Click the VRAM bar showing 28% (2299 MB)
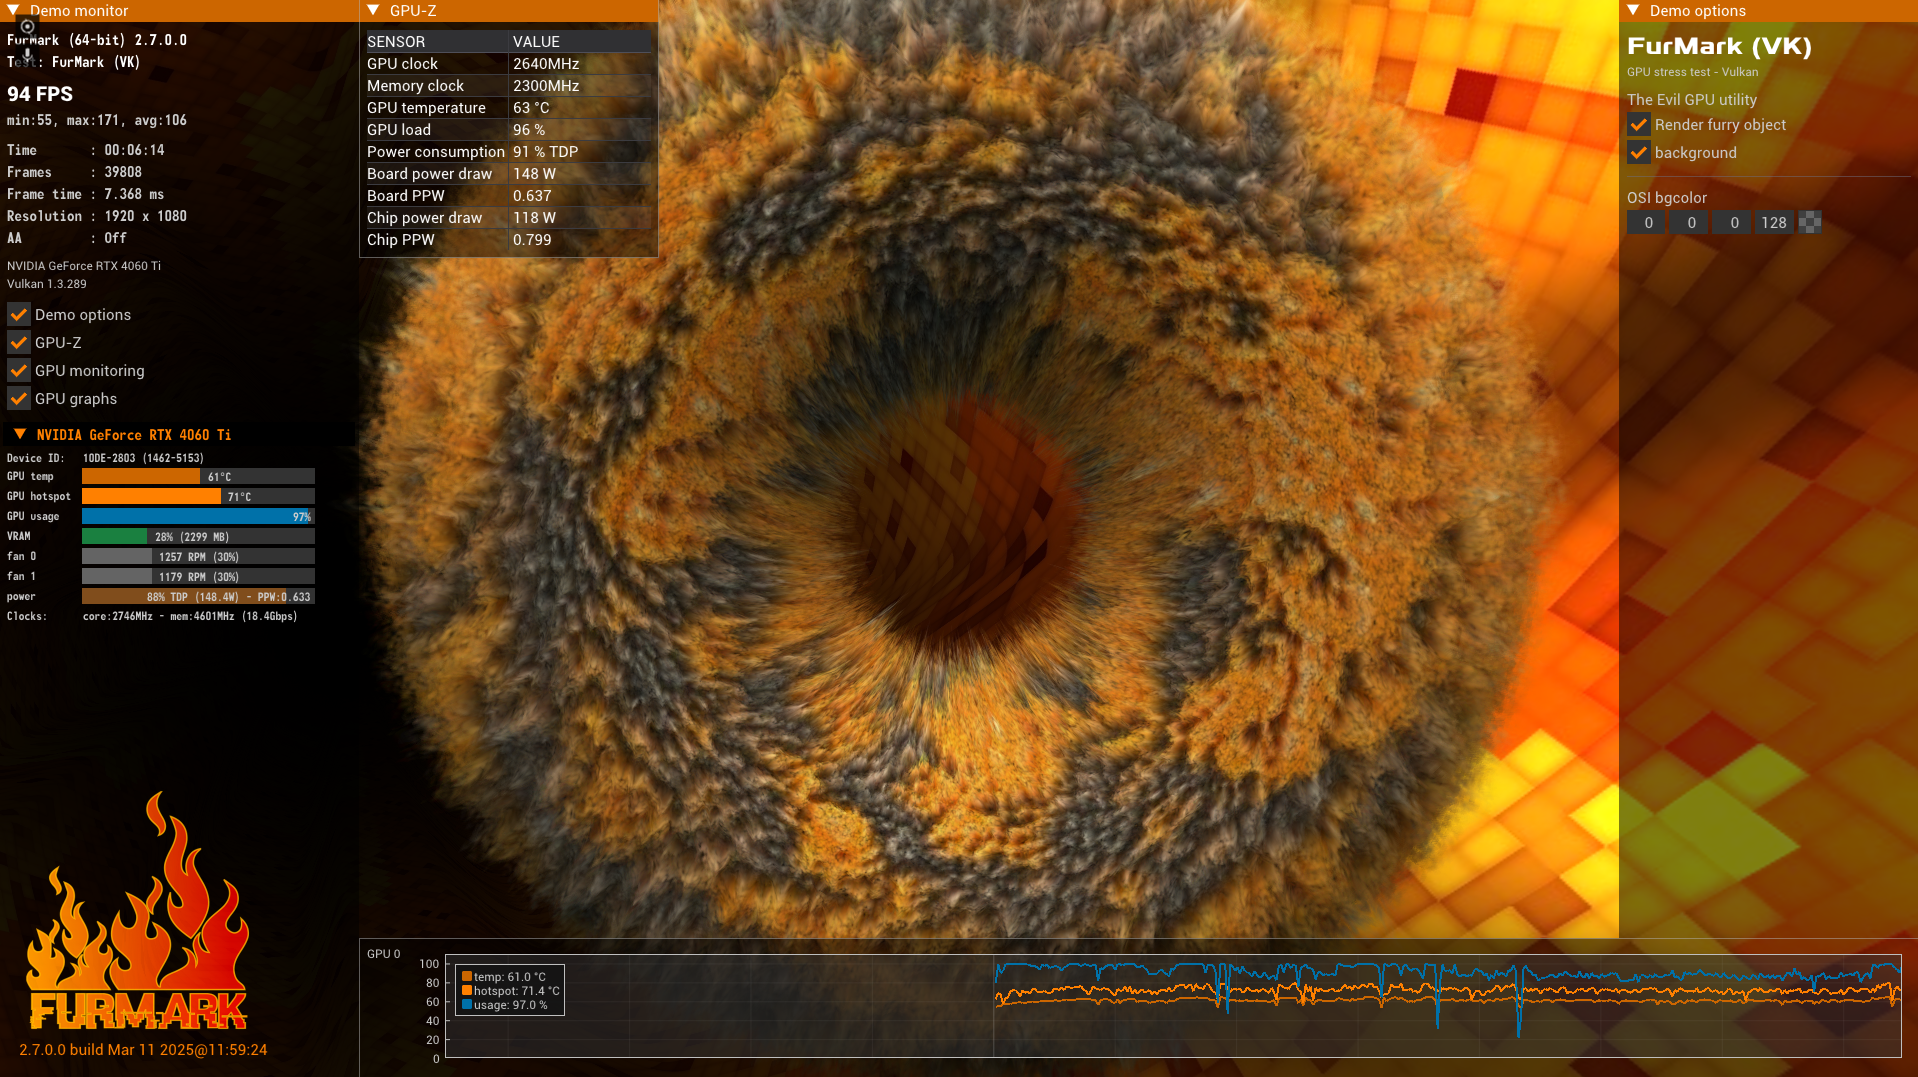The image size is (1918, 1077). point(198,536)
